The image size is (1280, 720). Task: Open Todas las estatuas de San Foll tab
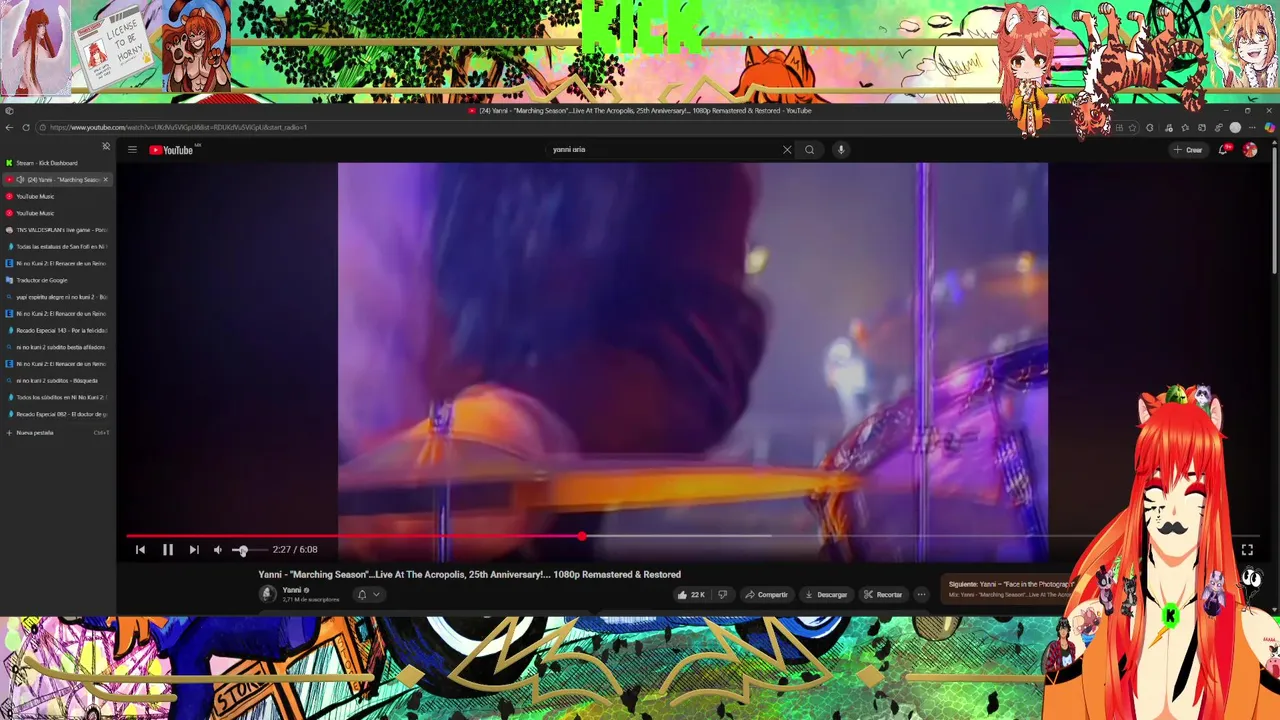coord(57,246)
